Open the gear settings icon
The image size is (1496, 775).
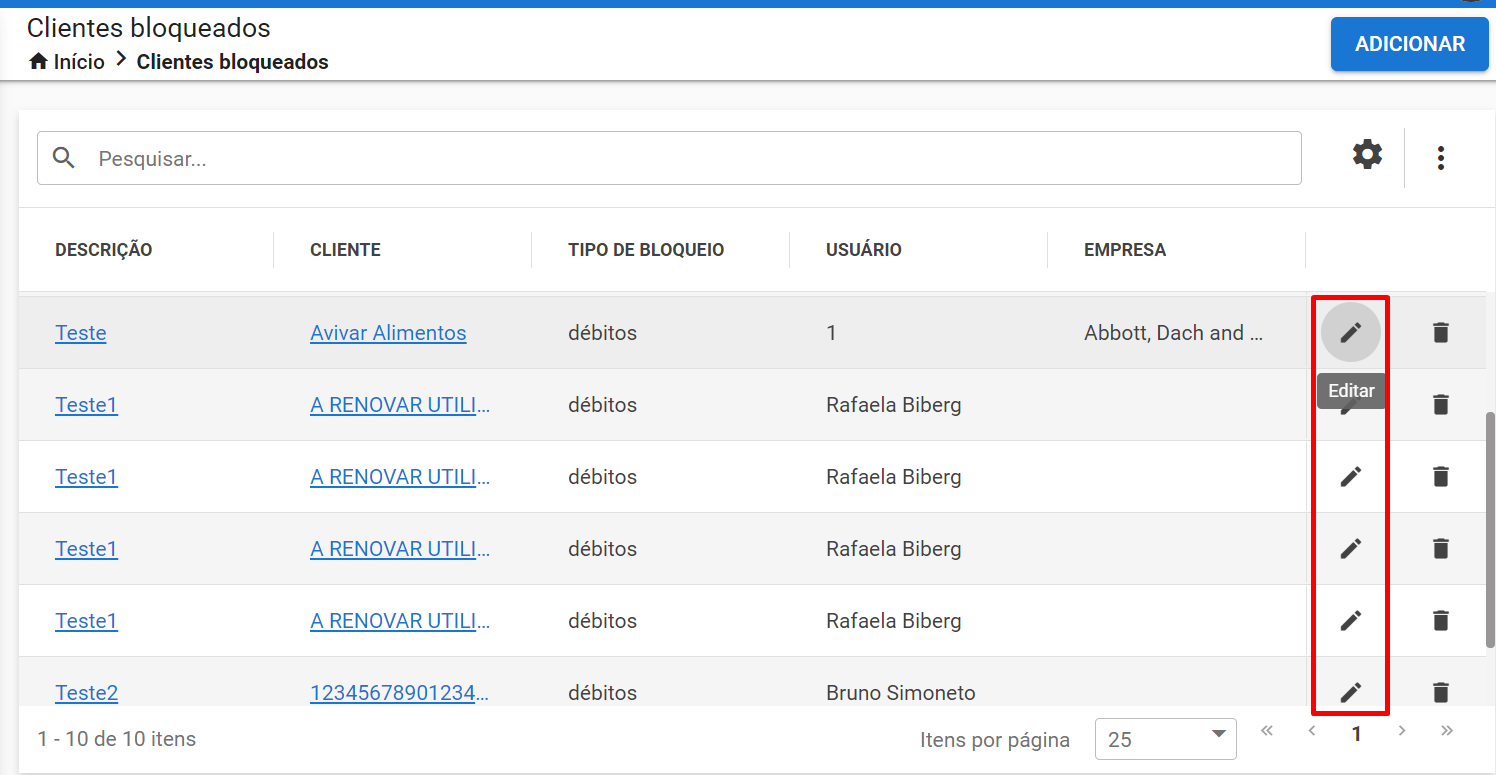click(1367, 155)
